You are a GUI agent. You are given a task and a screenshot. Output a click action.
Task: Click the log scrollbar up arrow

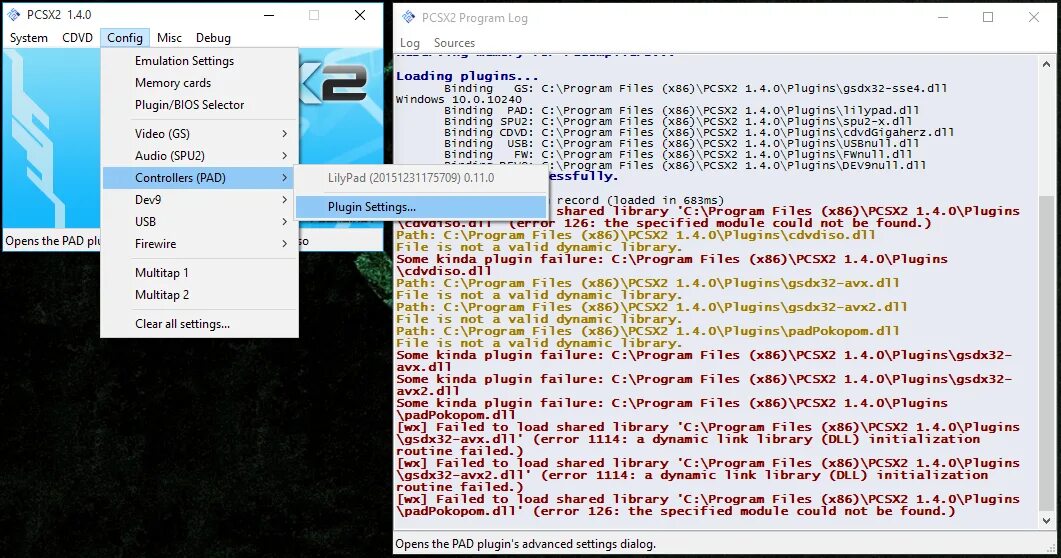1047,64
